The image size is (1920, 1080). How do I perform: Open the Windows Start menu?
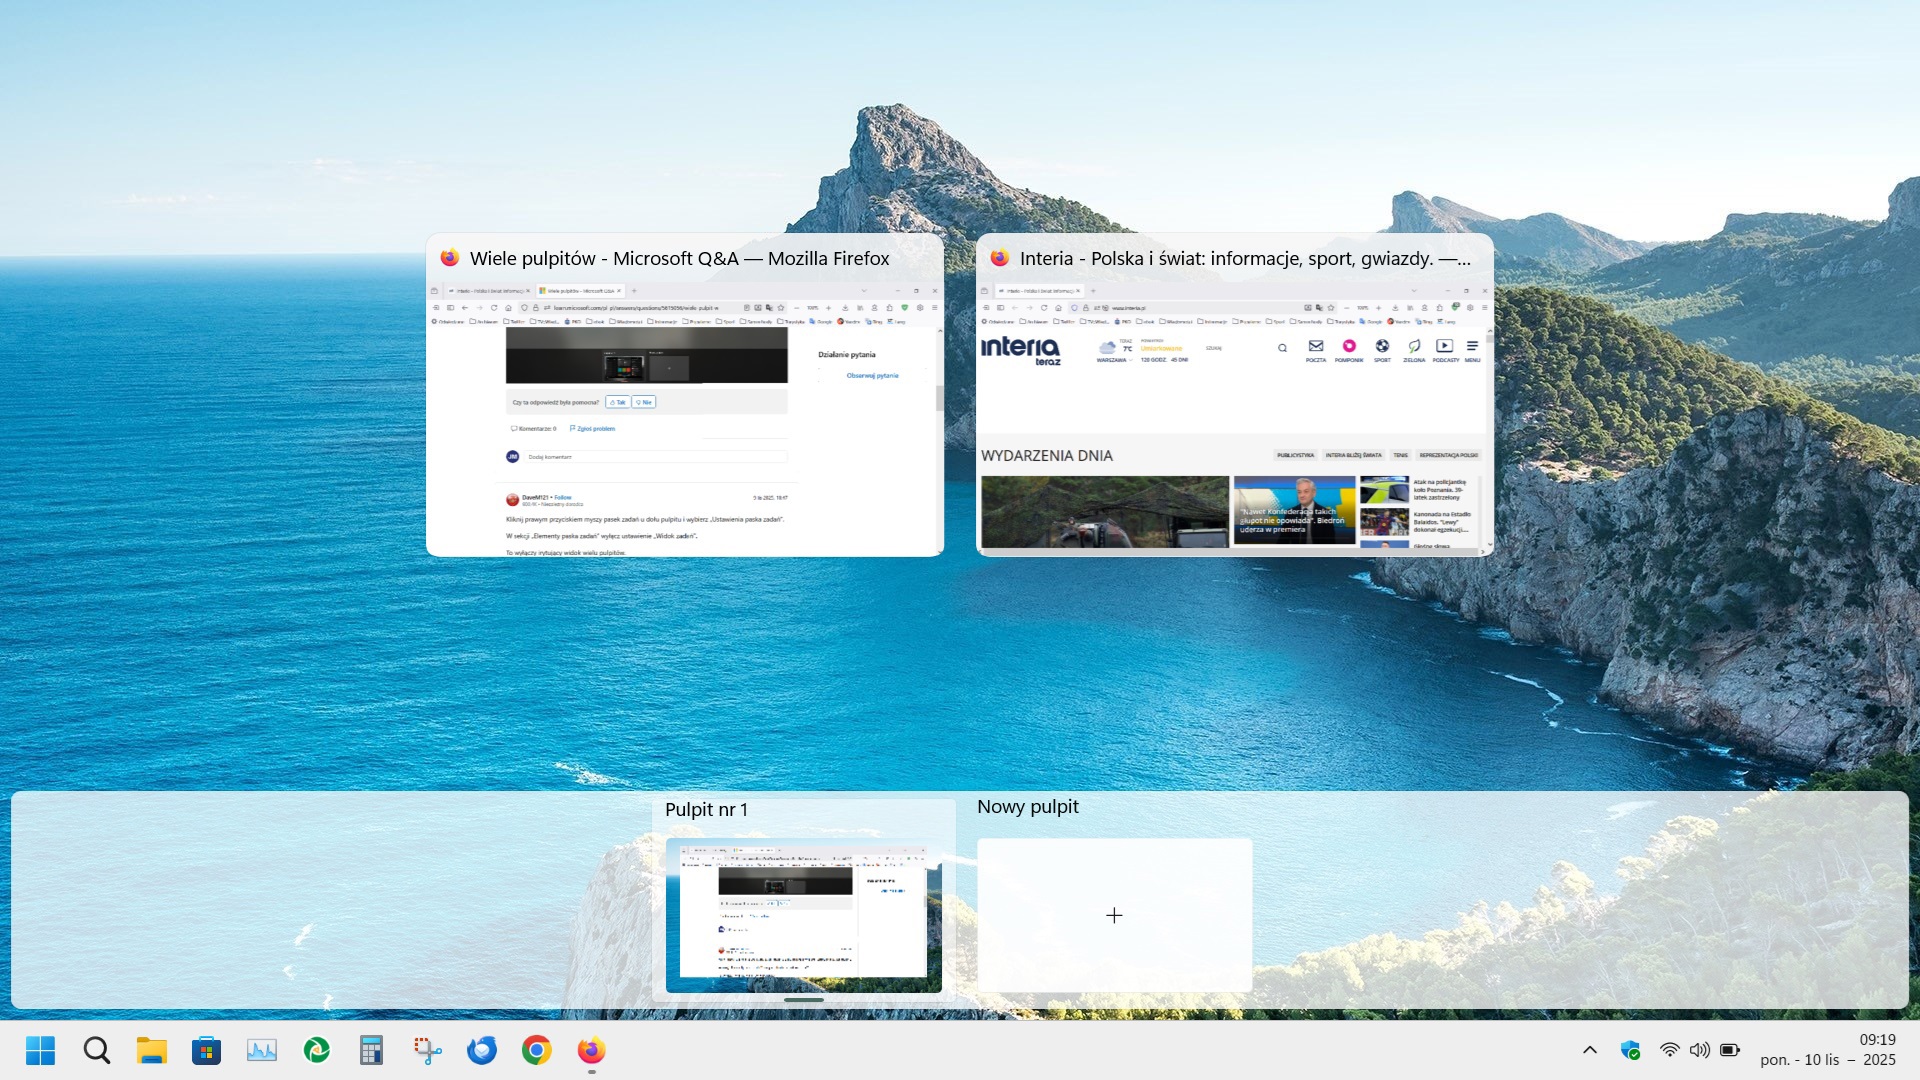[x=40, y=1050]
